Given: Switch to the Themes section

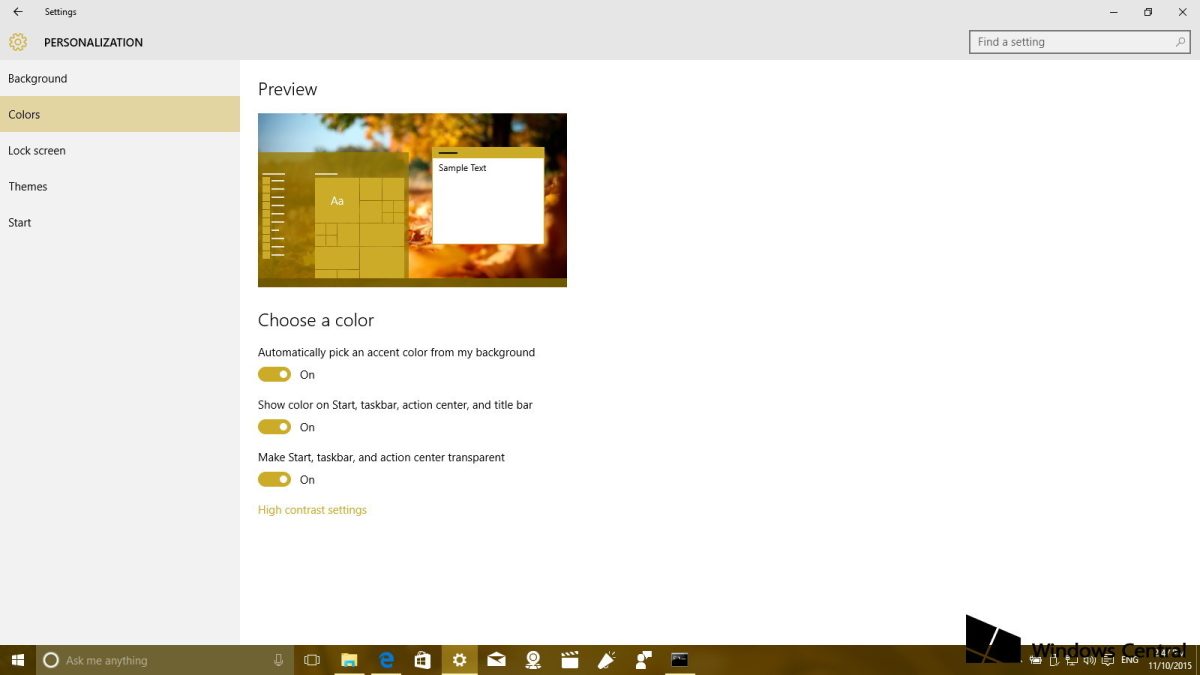Looking at the screenshot, I should pos(28,186).
